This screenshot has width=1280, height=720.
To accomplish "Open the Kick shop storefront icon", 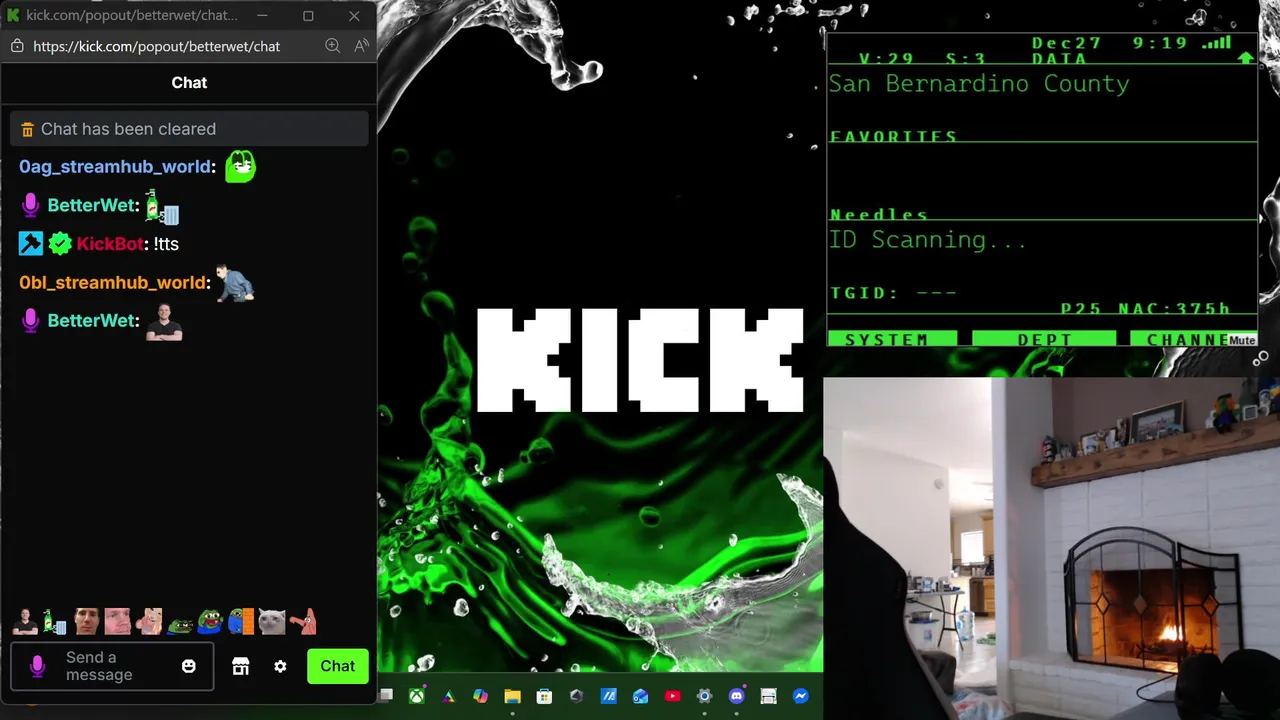I will [x=240, y=666].
